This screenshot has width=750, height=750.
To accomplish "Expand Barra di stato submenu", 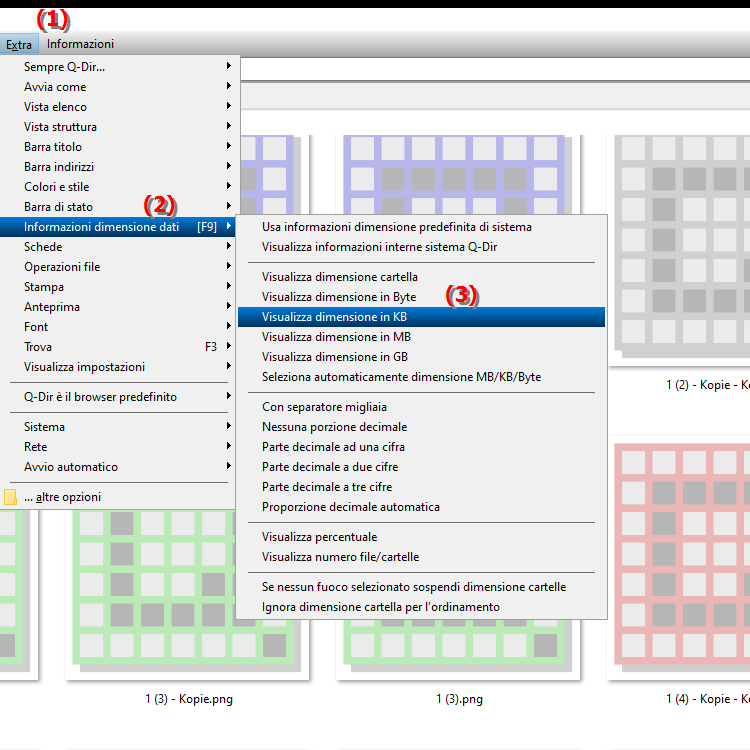I will 118,207.
